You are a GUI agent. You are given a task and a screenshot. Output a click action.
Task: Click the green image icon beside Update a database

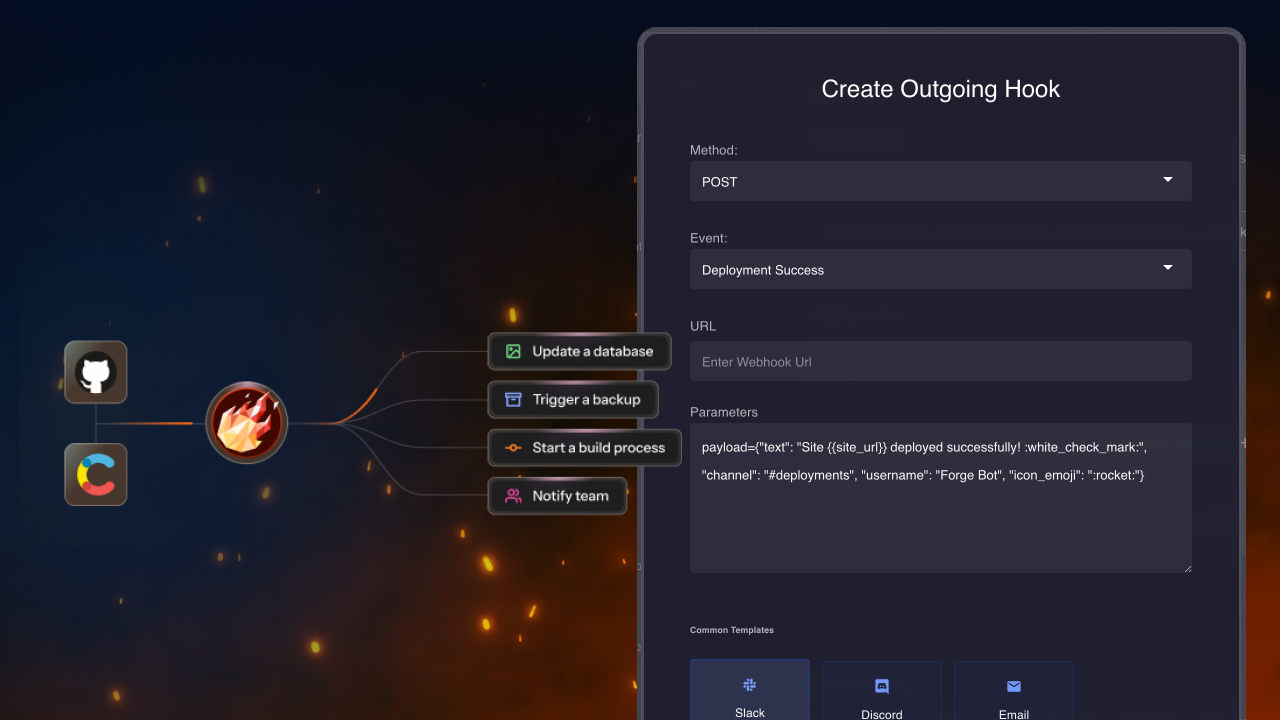(x=511, y=351)
